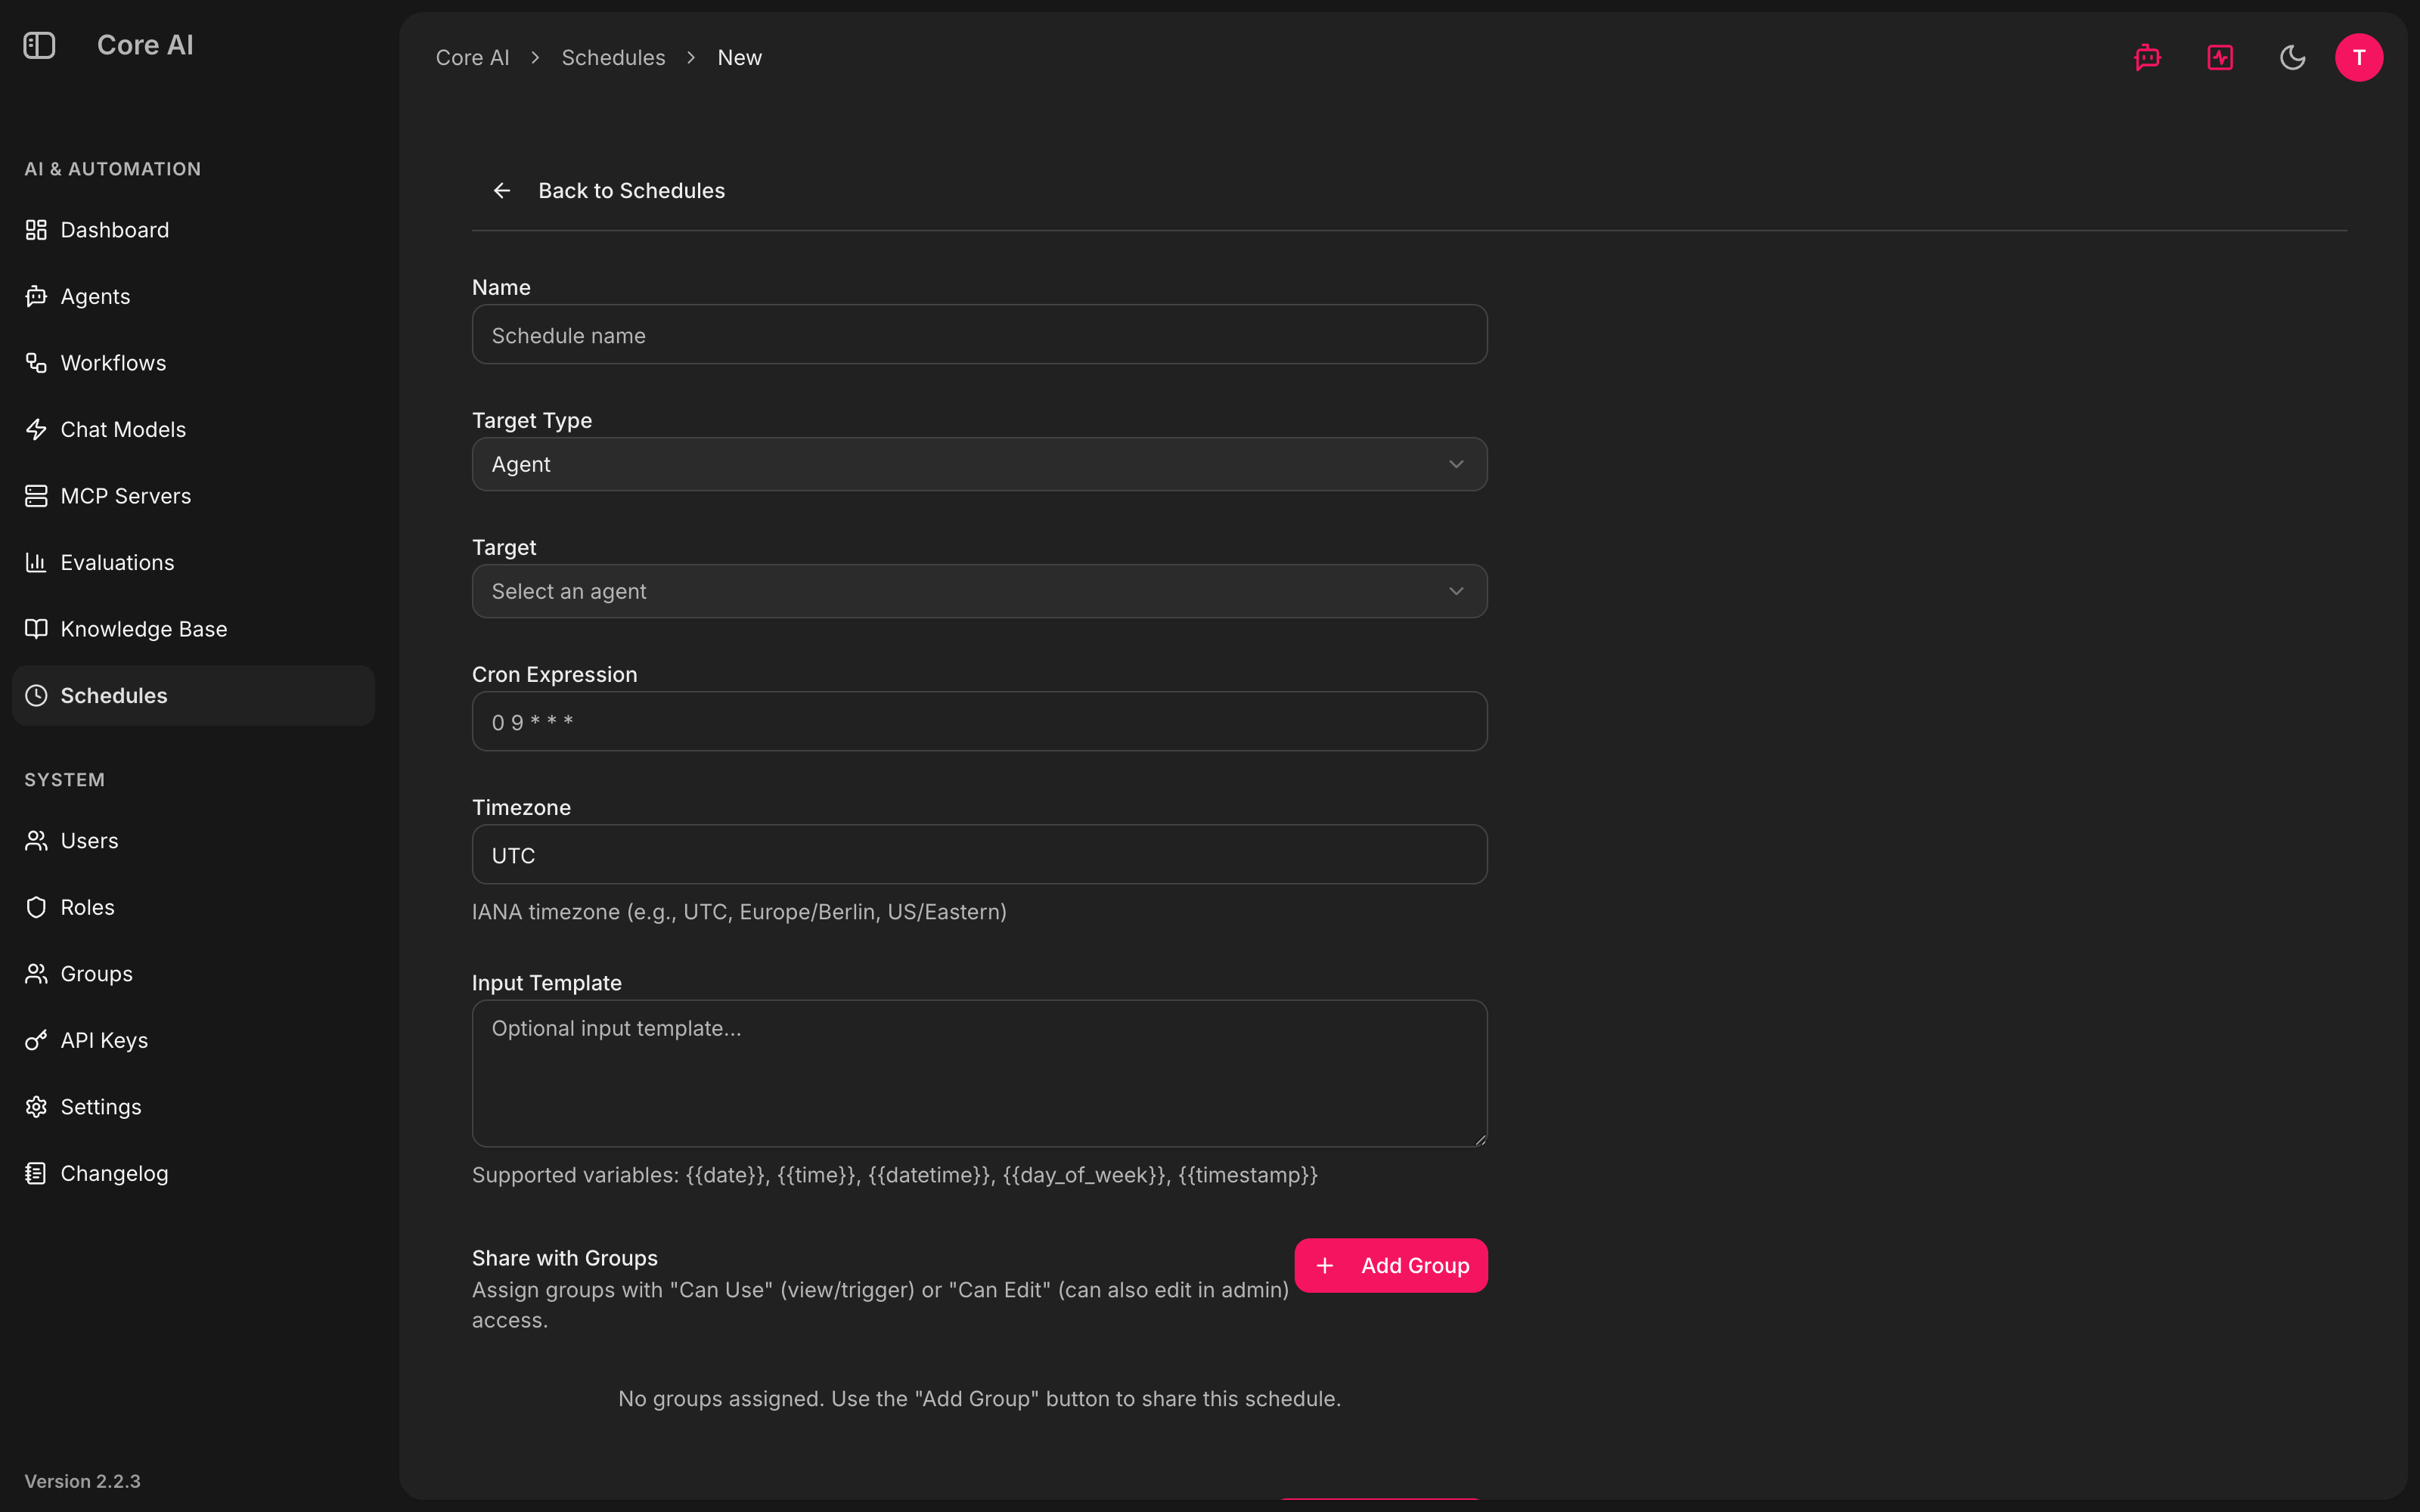2420x1512 pixels.
Task: Open Knowledge Base menu item
Action: coord(193,629)
